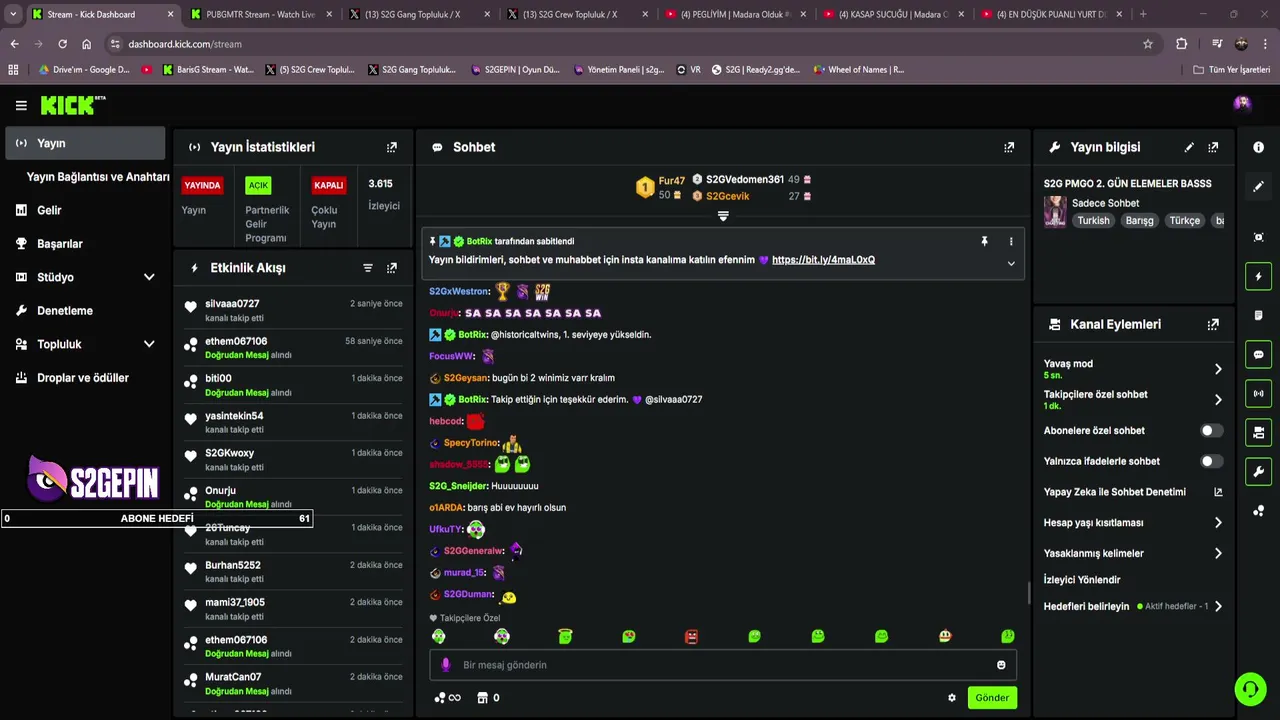Pop out the Etkinlik Akışı panel
1280x720 pixels.
(392, 268)
